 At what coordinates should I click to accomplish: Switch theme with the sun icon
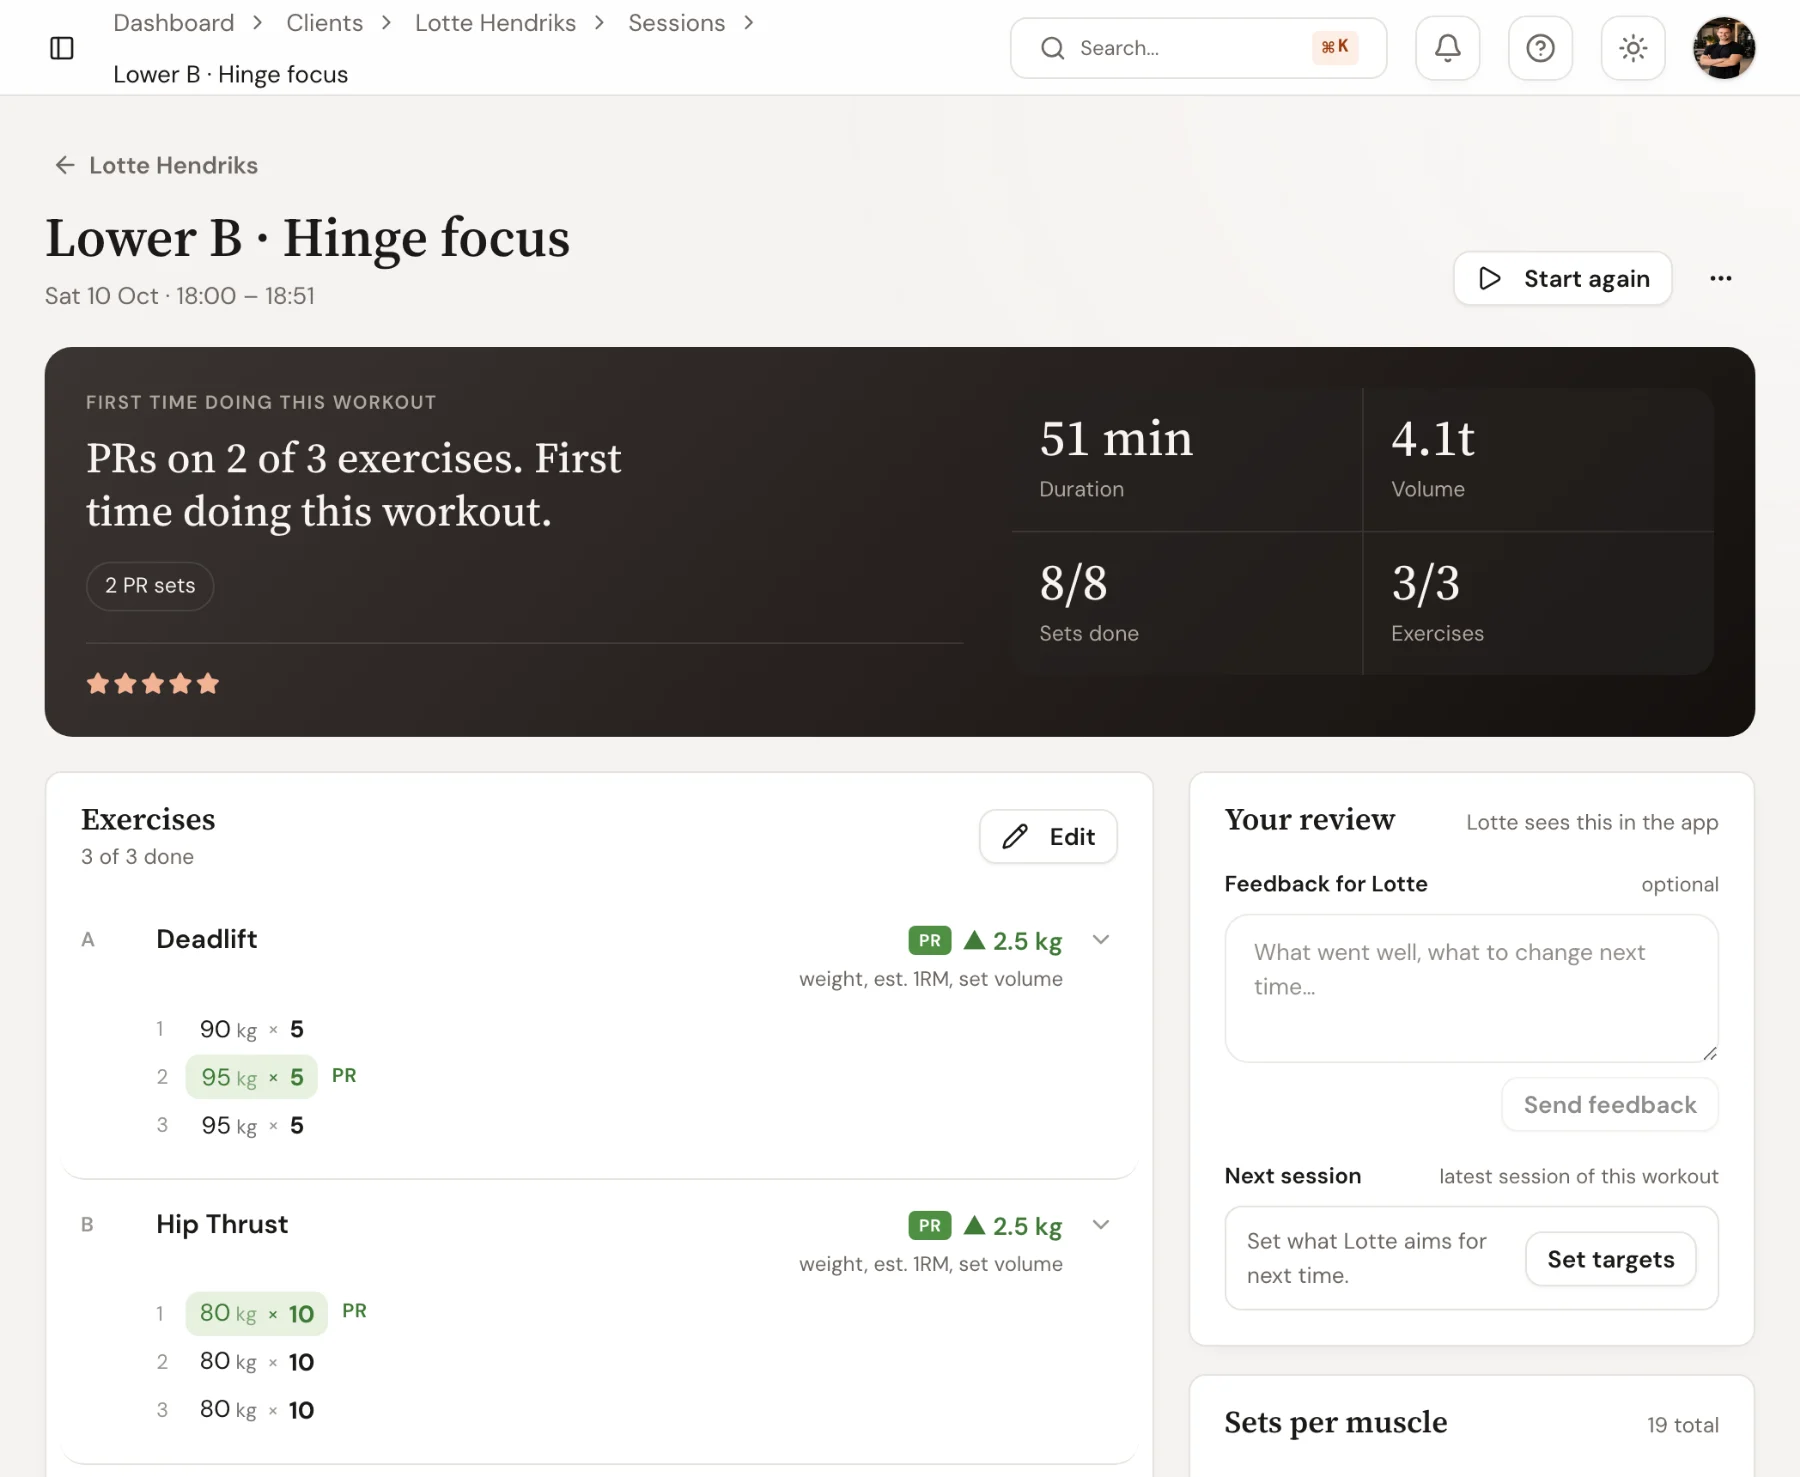pos(1633,48)
